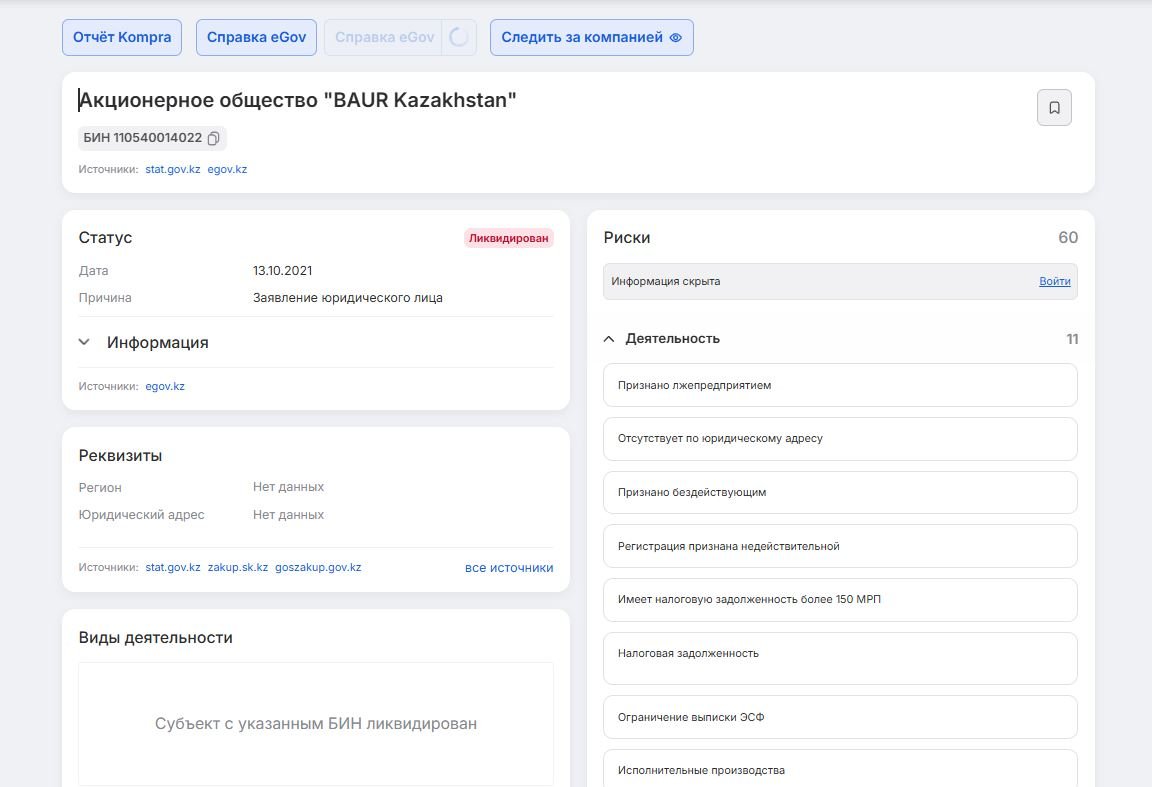Click the БИН 110540014022 text
This screenshot has height=787, width=1152.
[143, 138]
